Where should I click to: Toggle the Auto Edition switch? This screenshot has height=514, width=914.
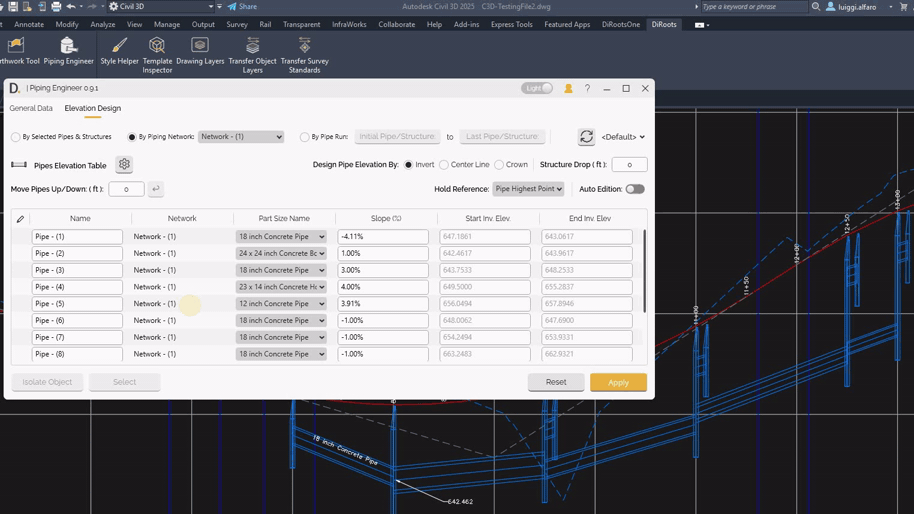pyautogui.click(x=635, y=189)
